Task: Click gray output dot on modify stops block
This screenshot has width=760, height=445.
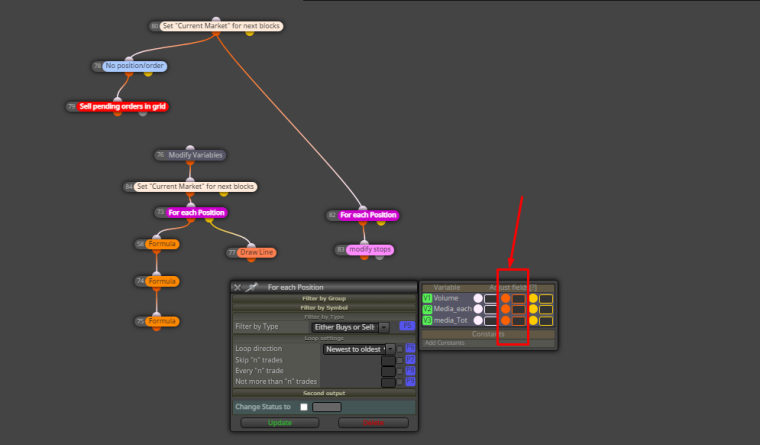Action: tap(380, 256)
